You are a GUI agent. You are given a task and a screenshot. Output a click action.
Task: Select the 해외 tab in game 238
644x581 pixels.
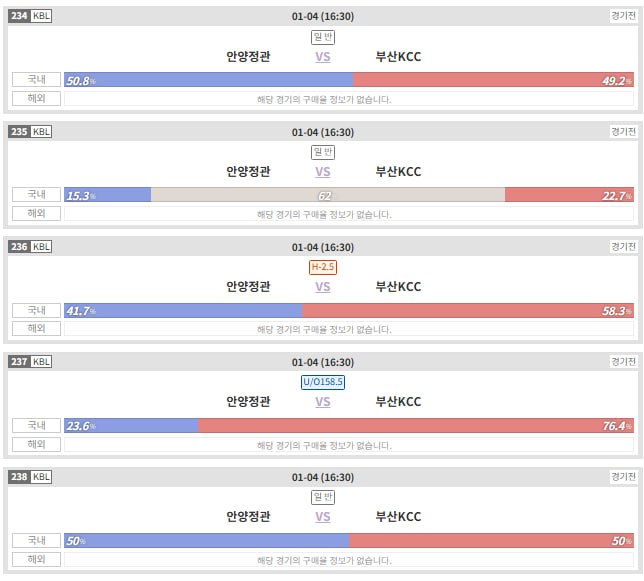pos(37,559)
